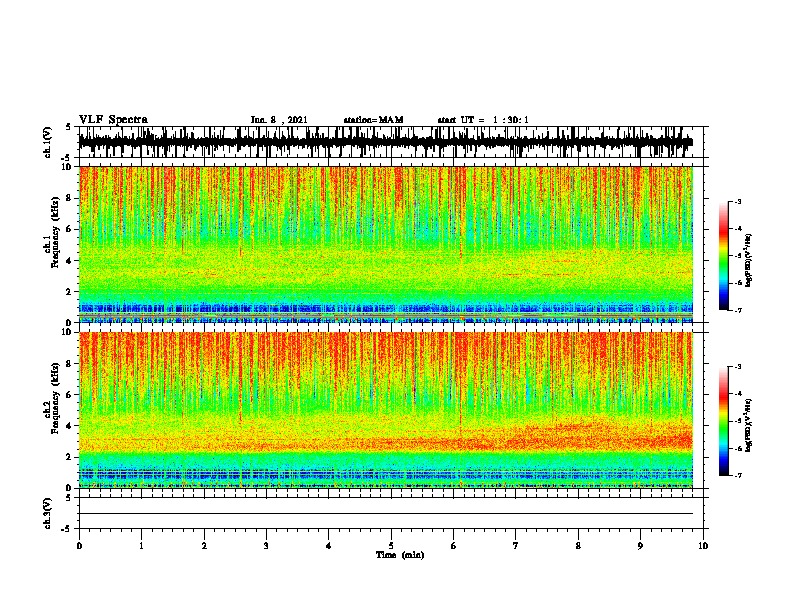Click tick label 7 on the Time axis
Image resolution: width=792 pixels, height=612 pixels.
pyautogui.click(x=516, y=546)
